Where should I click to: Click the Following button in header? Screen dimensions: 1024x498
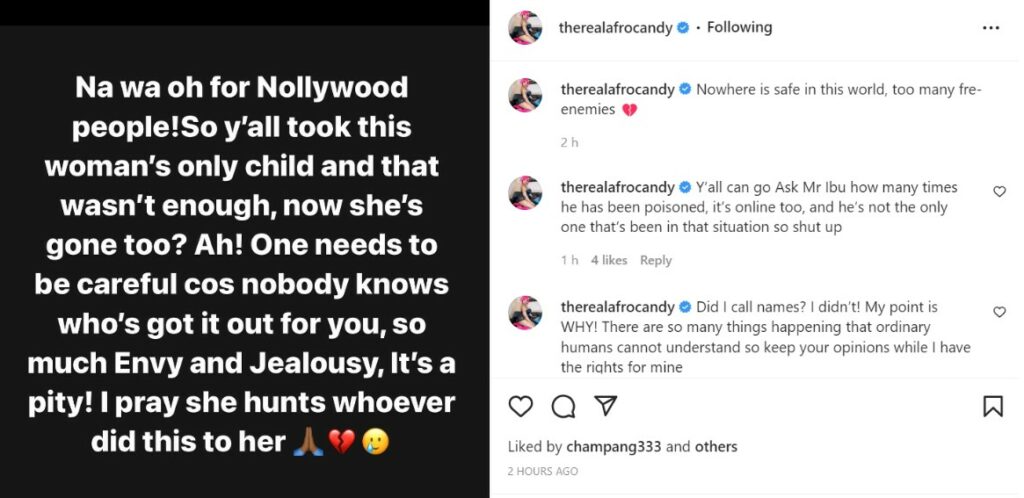coord(739,28)
